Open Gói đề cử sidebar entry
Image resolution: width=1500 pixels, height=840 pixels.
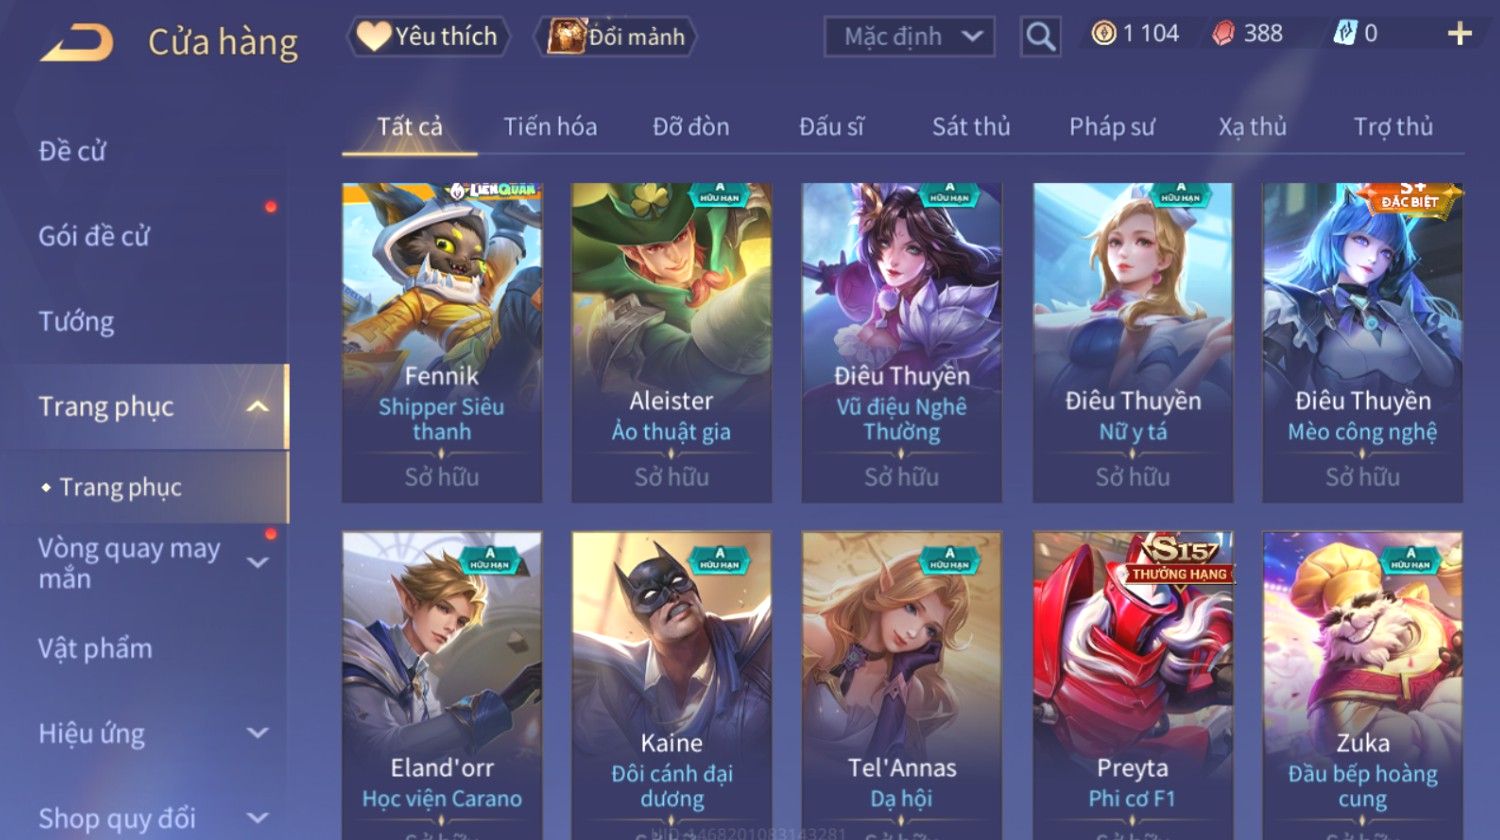[94, 236]
